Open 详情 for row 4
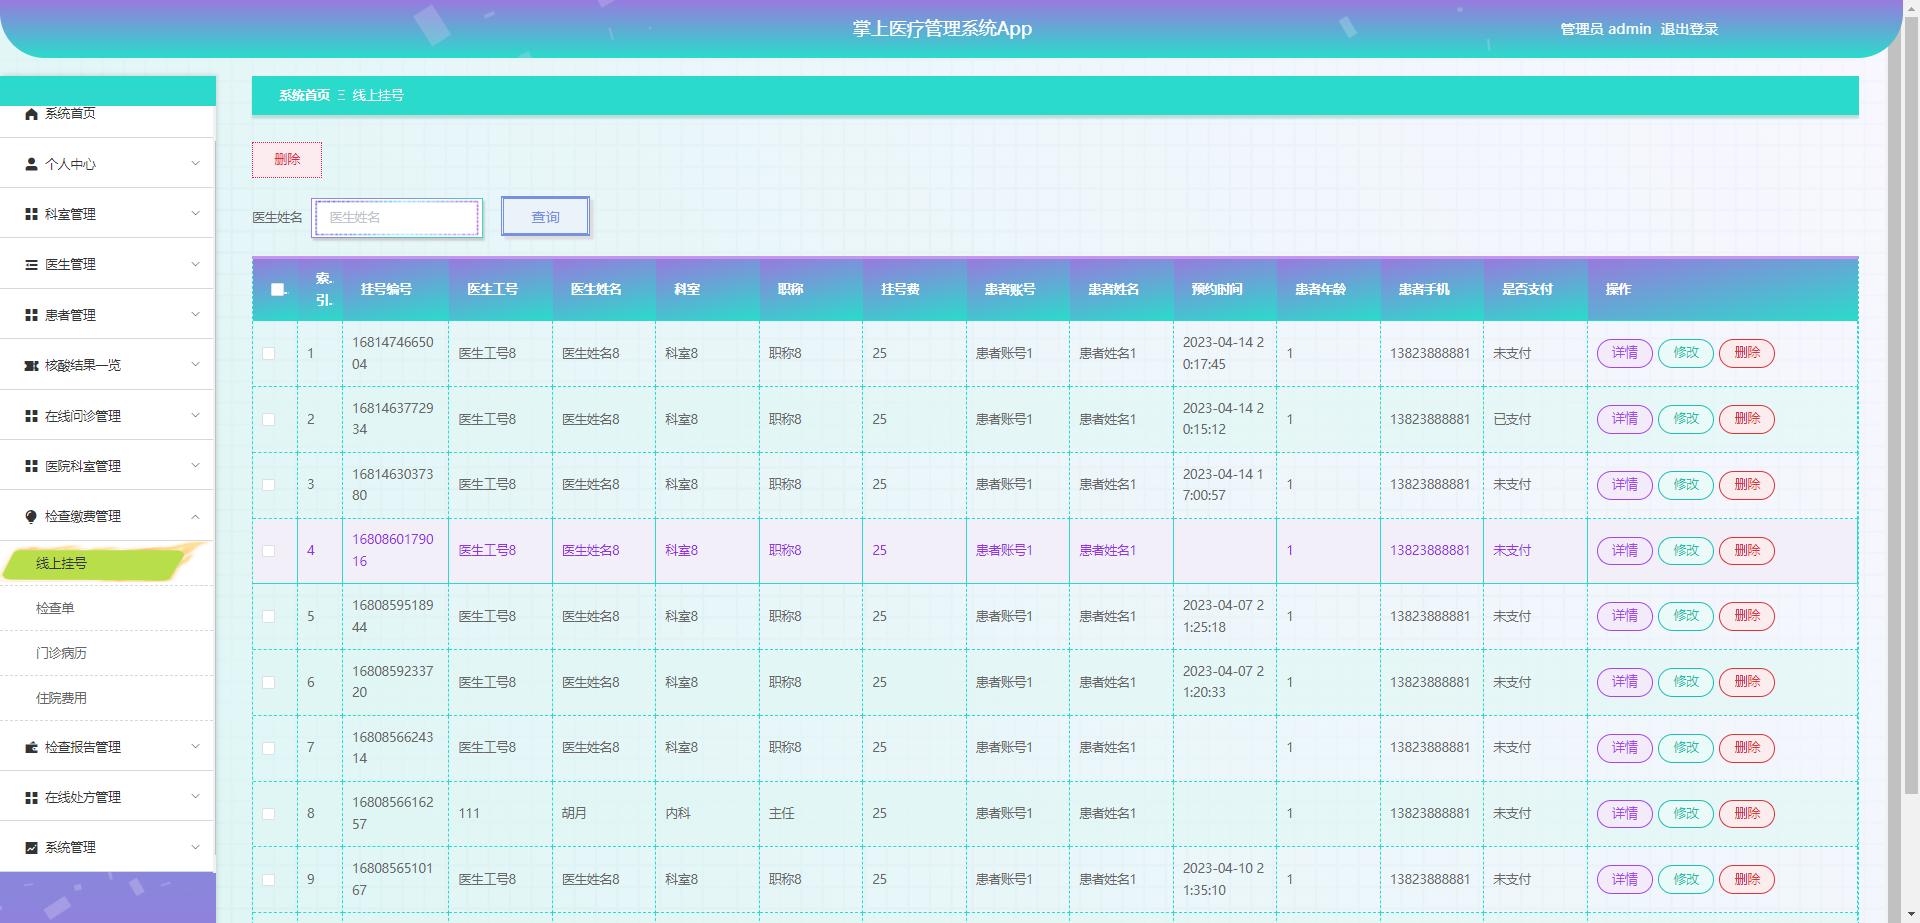Image resolution: width=1920 pixels, height=923 pixels. click(x=1624, y=551)
